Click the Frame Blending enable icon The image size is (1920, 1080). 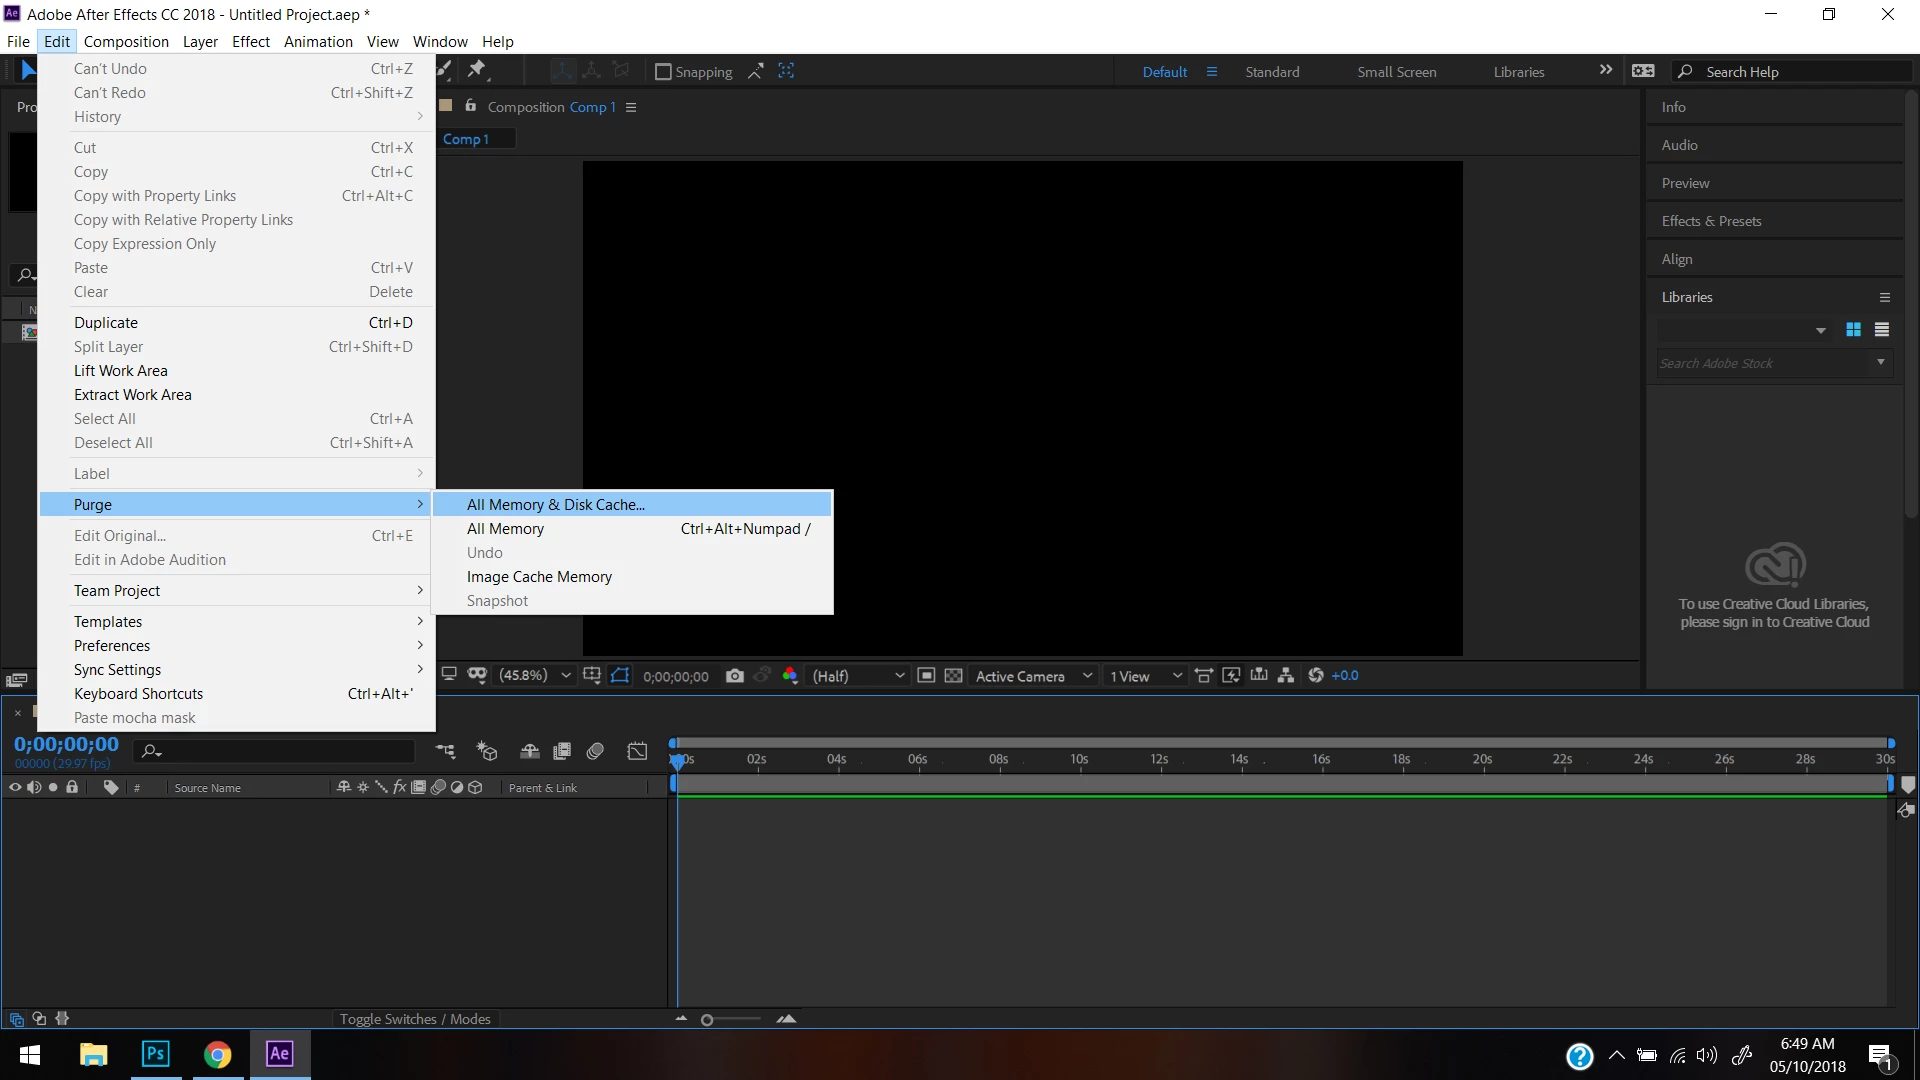tap(562, 751)
